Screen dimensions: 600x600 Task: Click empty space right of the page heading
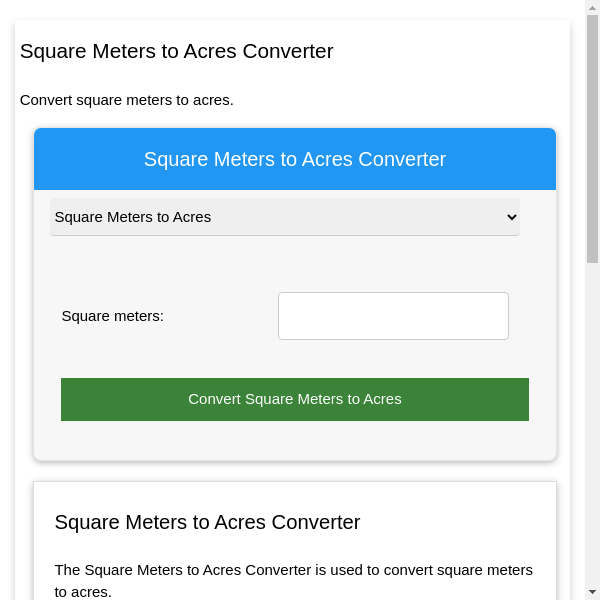(450, 51)
